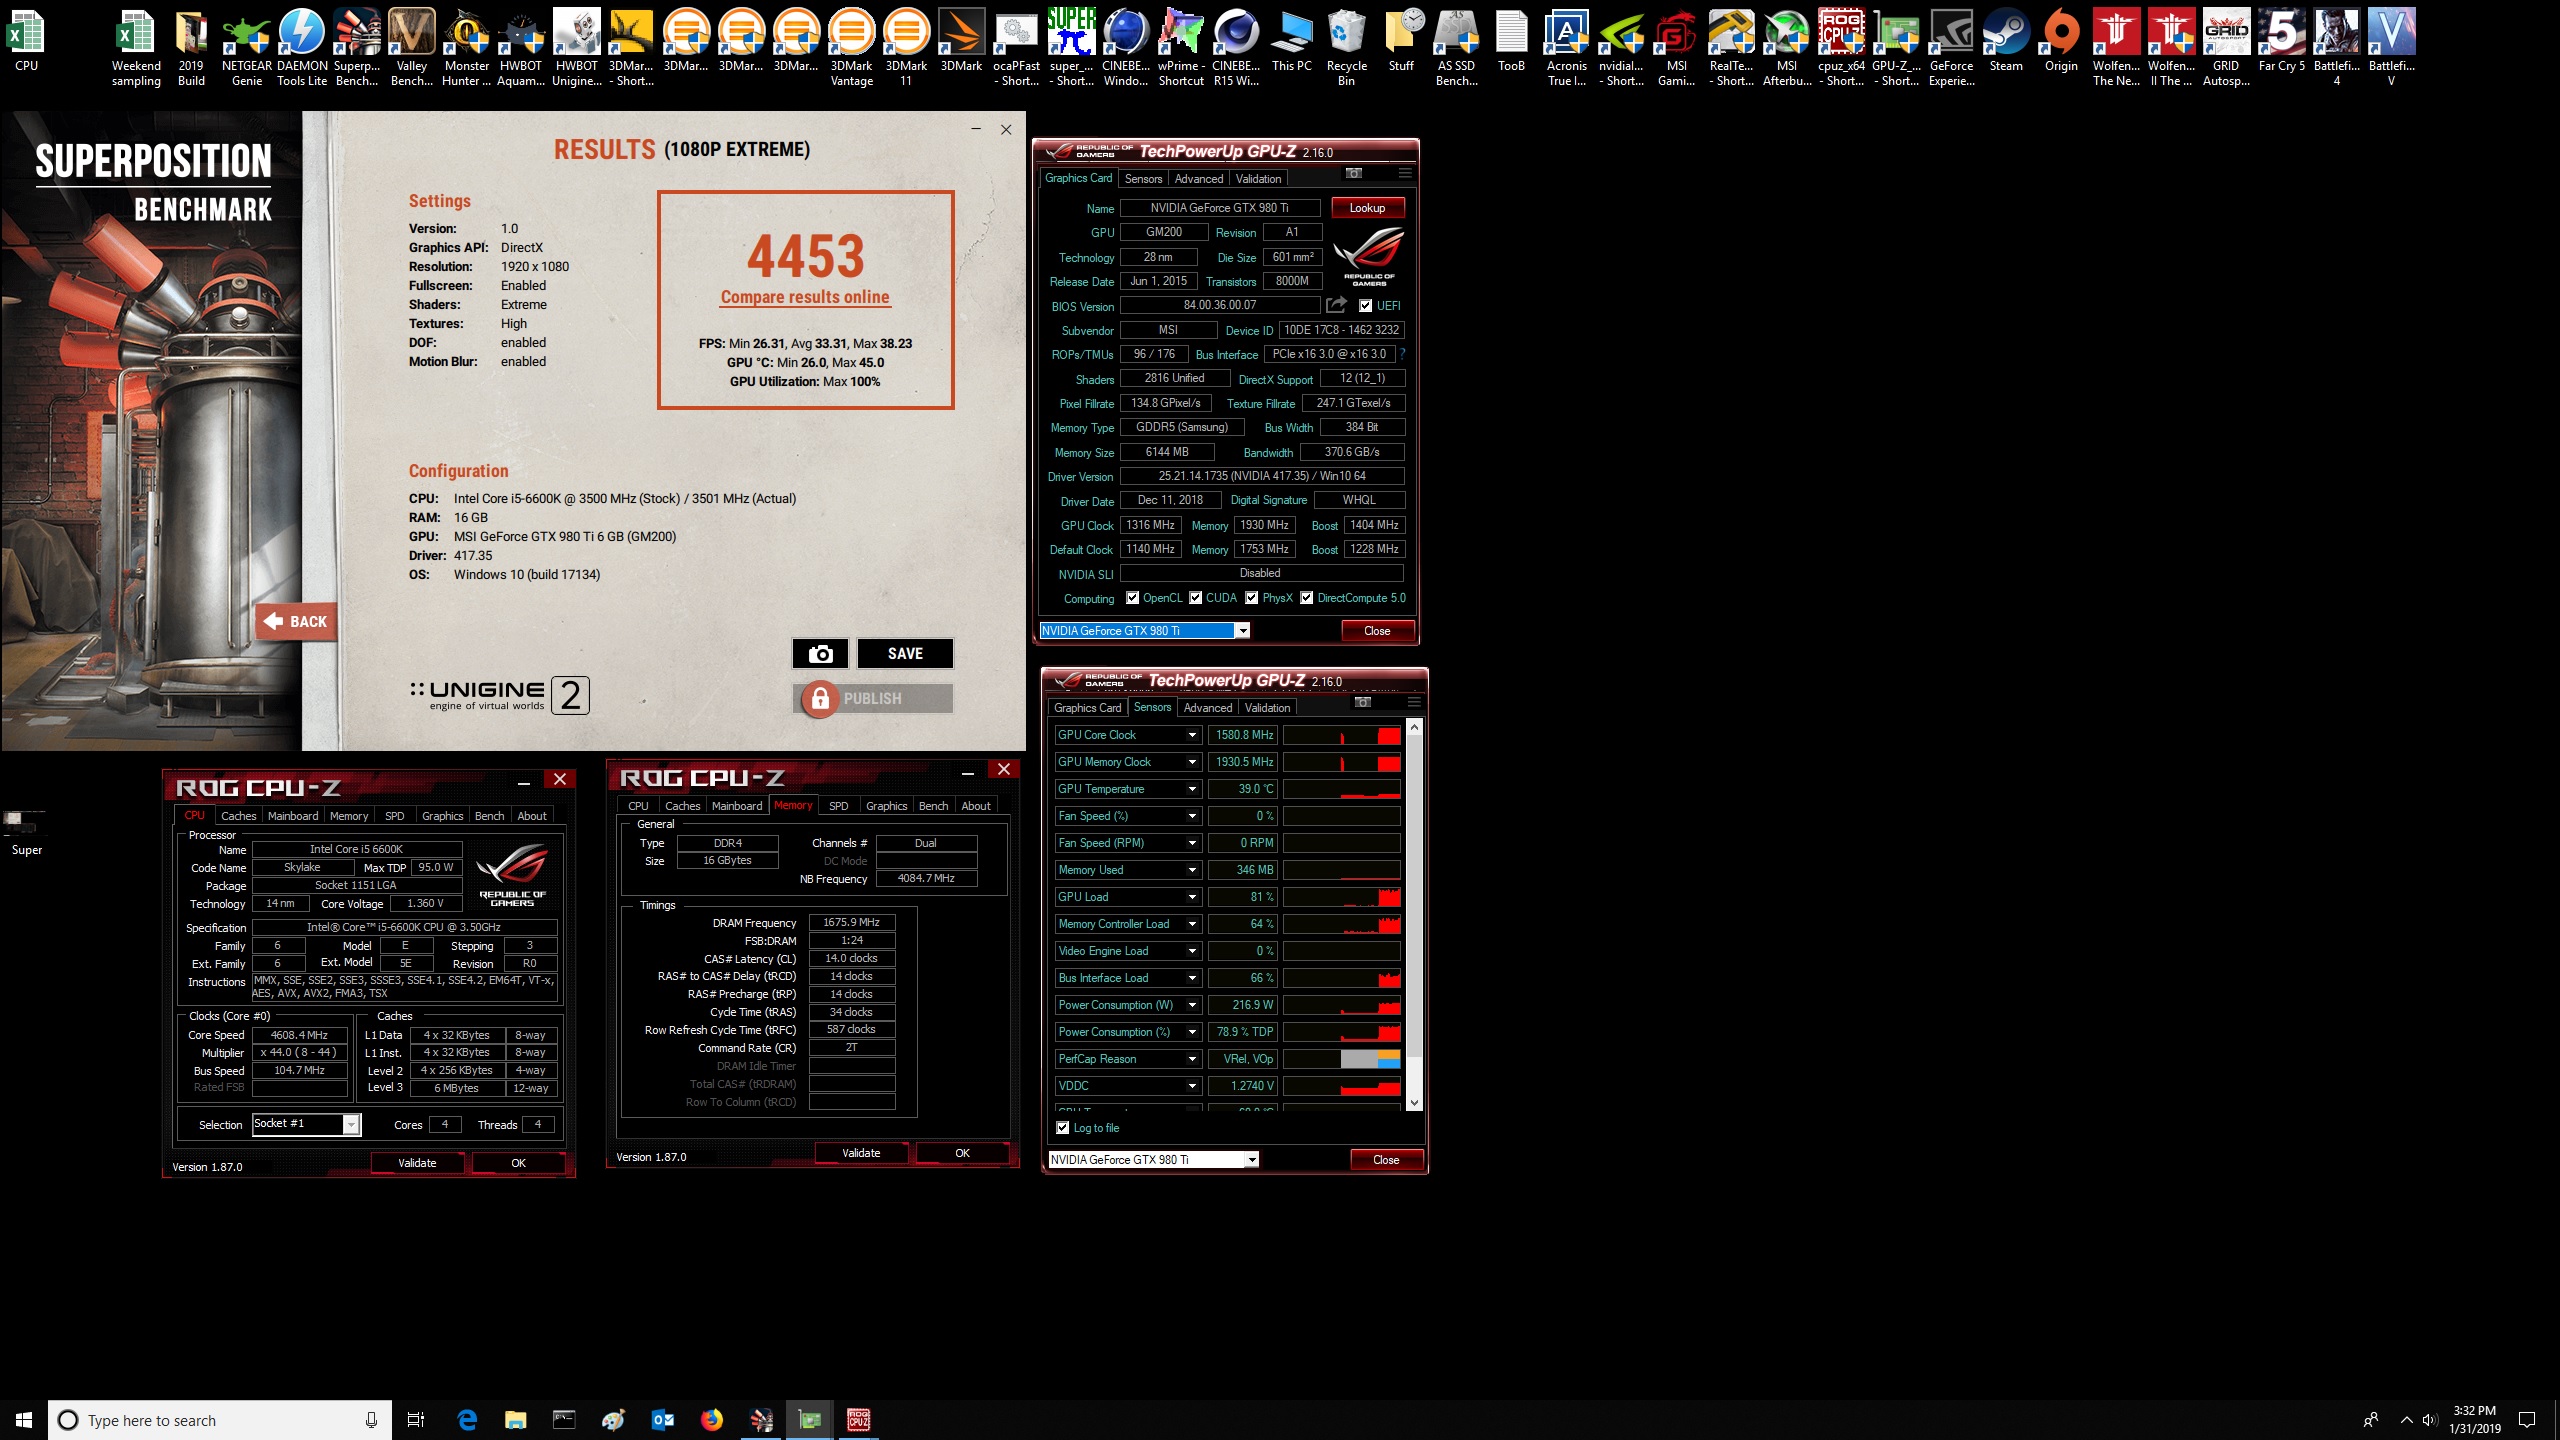Click the Power Consumption (%) red sensor graph

pos(1341,1032)
